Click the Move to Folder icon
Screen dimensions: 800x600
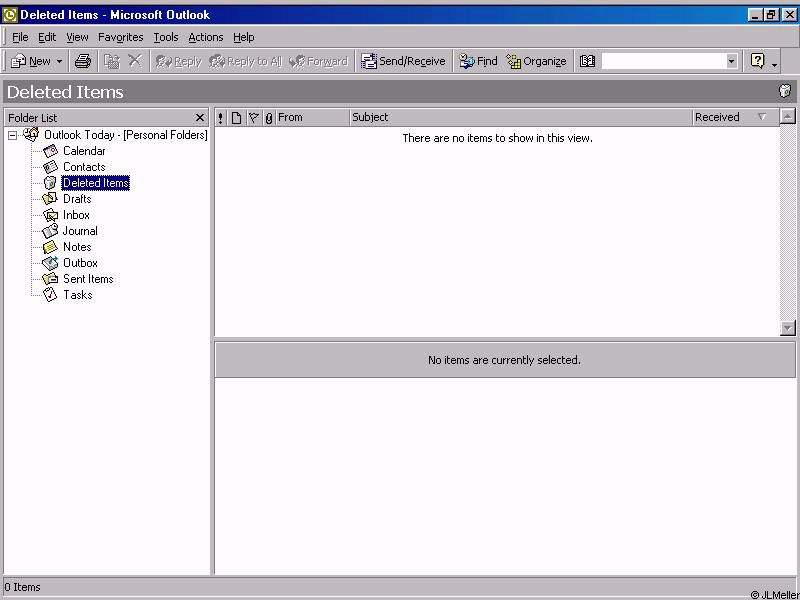(112, 61)
